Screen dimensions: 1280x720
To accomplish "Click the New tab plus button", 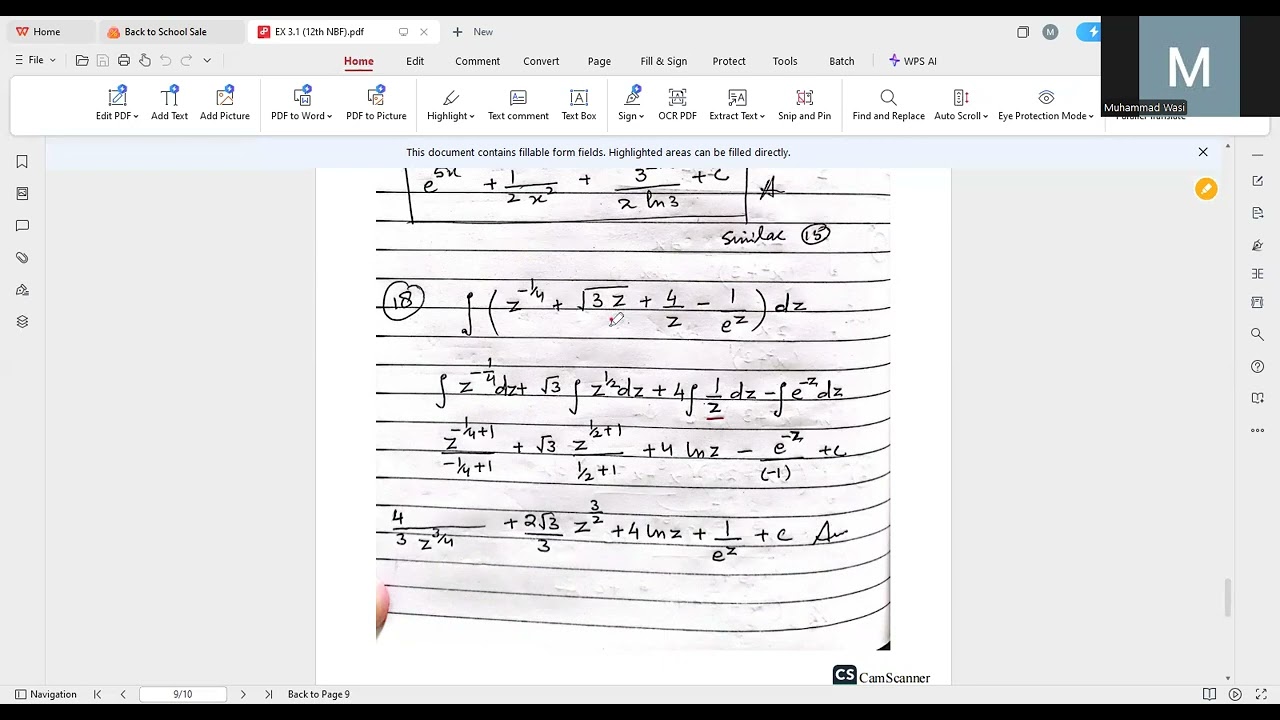I will 457,32.
